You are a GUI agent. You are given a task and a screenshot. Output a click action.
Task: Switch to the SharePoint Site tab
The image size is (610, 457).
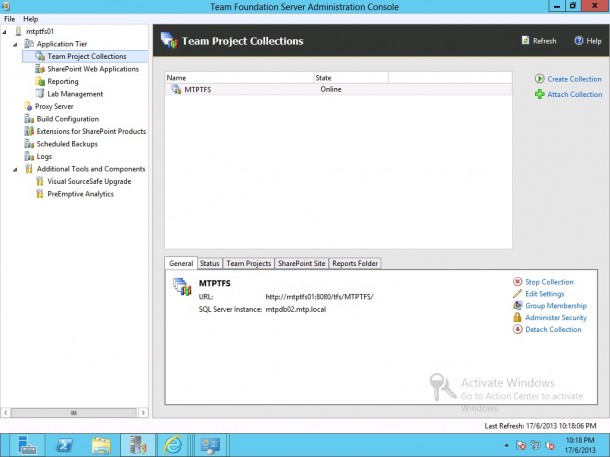tap(301, 263)
